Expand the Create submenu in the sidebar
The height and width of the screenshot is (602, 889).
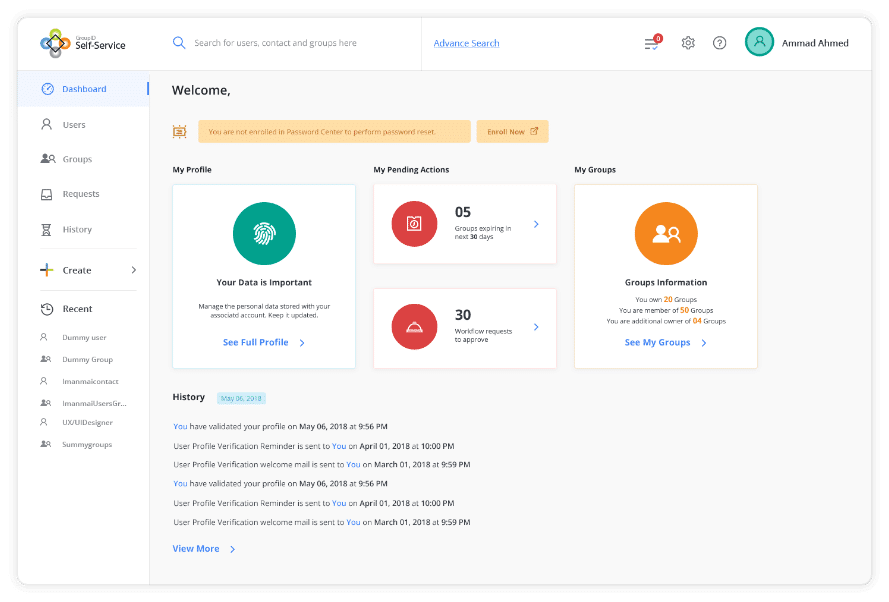(x=133, y=270)
